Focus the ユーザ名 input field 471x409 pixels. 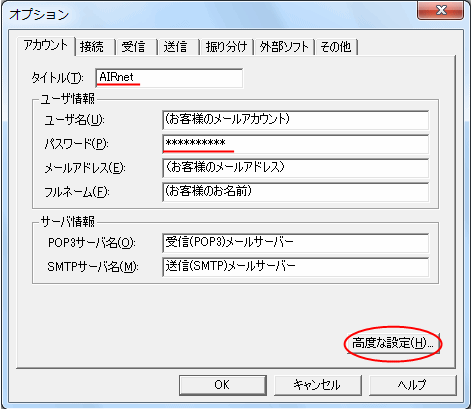point(296,120)
